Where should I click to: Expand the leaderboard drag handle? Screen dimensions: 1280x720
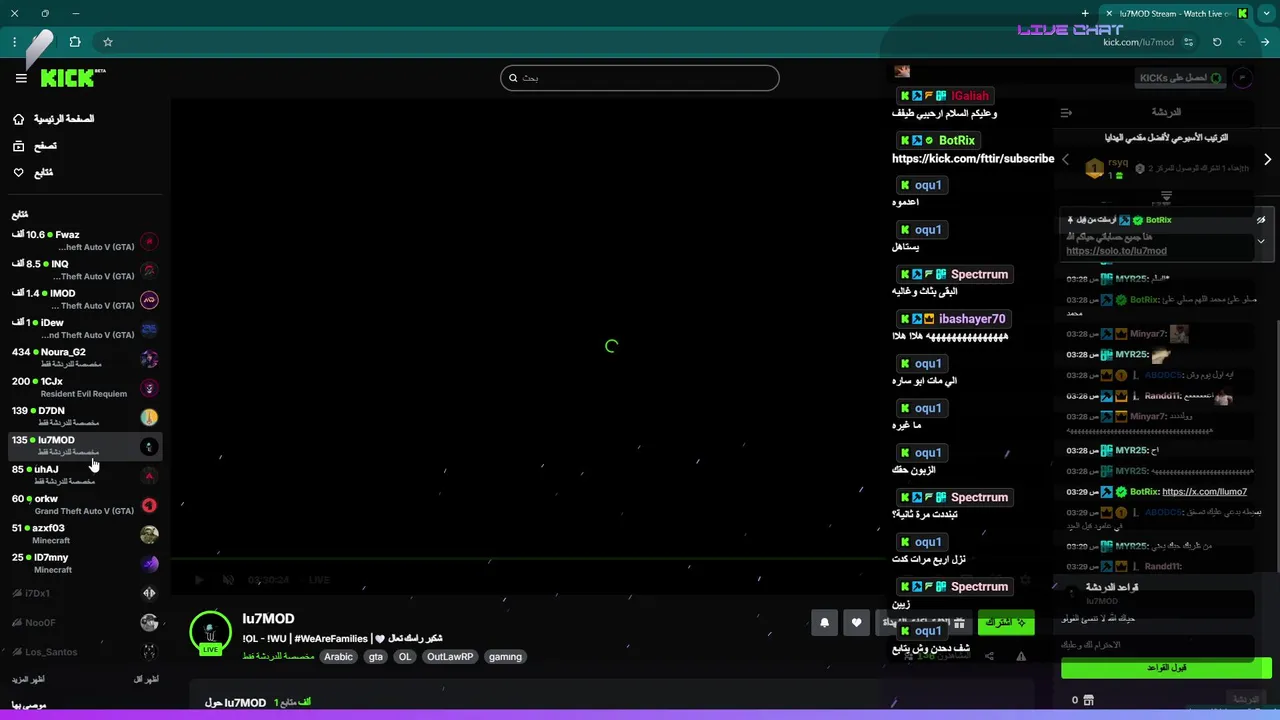point(1166,197)
